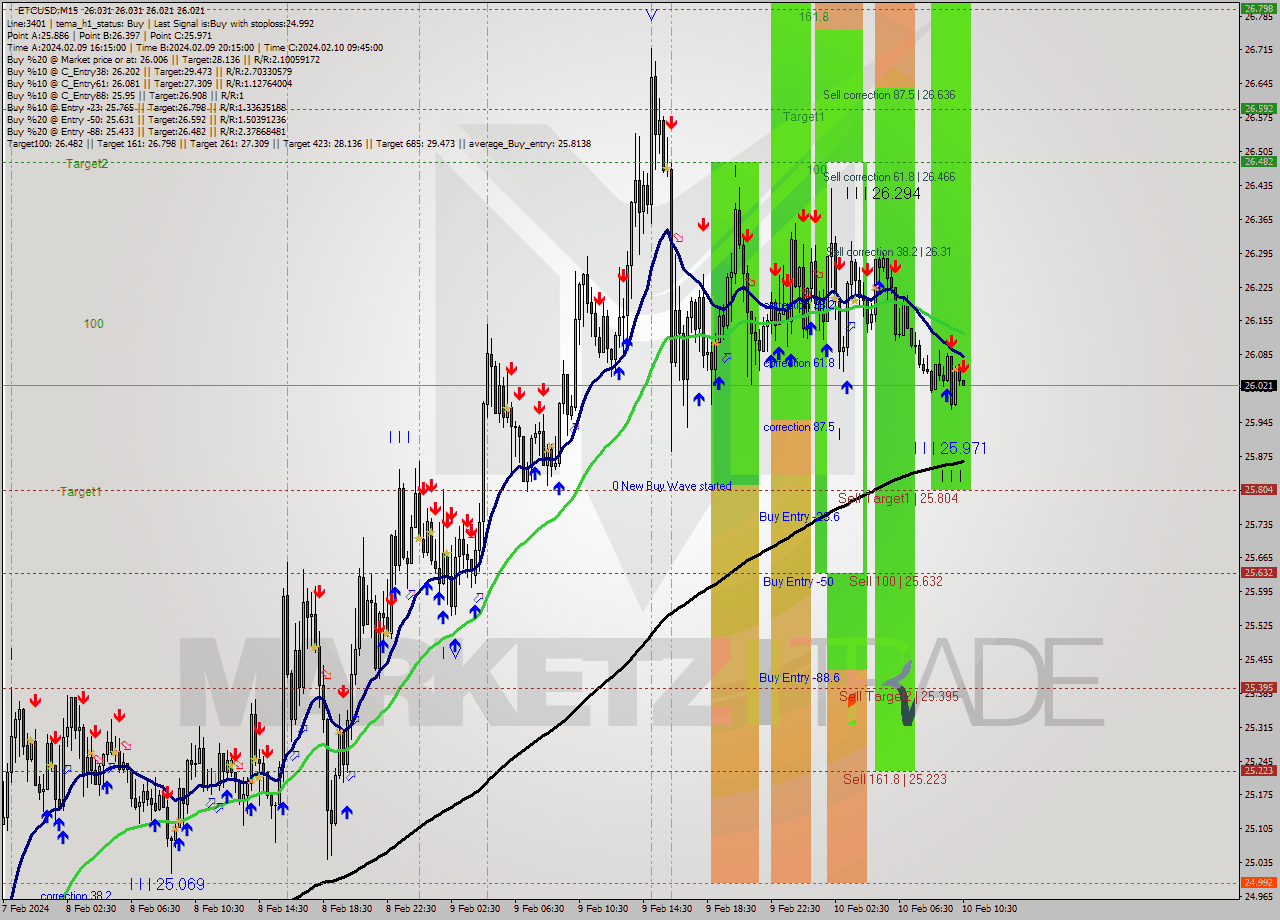This screenshot has height=920, width=1280.
Task: Click the green 'Target2' label at left
Action: [87, 164]
